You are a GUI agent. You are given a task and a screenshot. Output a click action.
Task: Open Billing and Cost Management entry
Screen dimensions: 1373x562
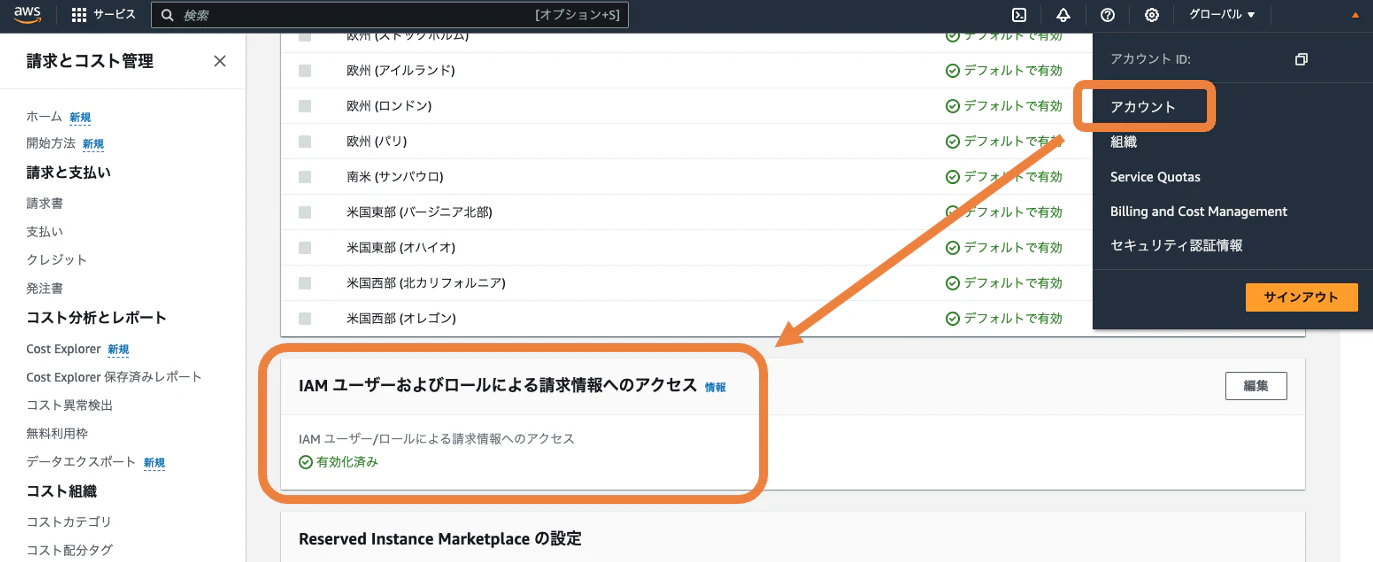coord(1199,212)
